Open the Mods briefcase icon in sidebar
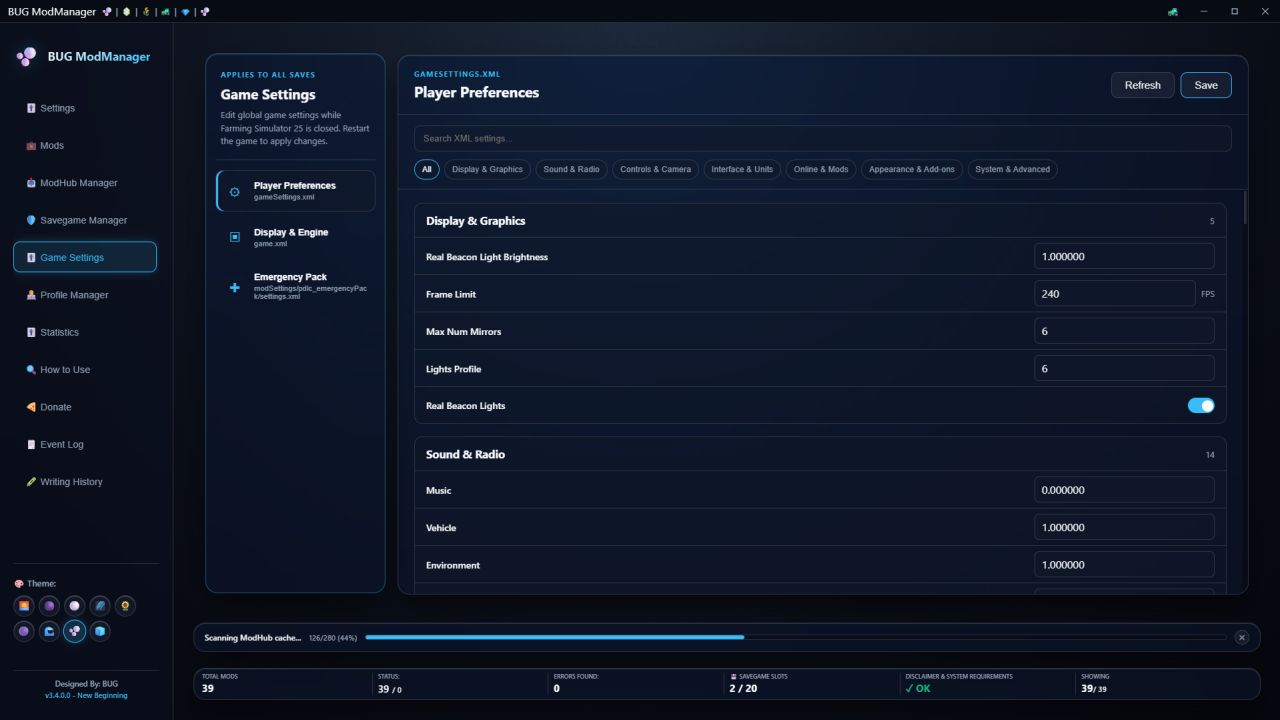The width and height of the screenshot is (1280, 720). tap(31, 146)
